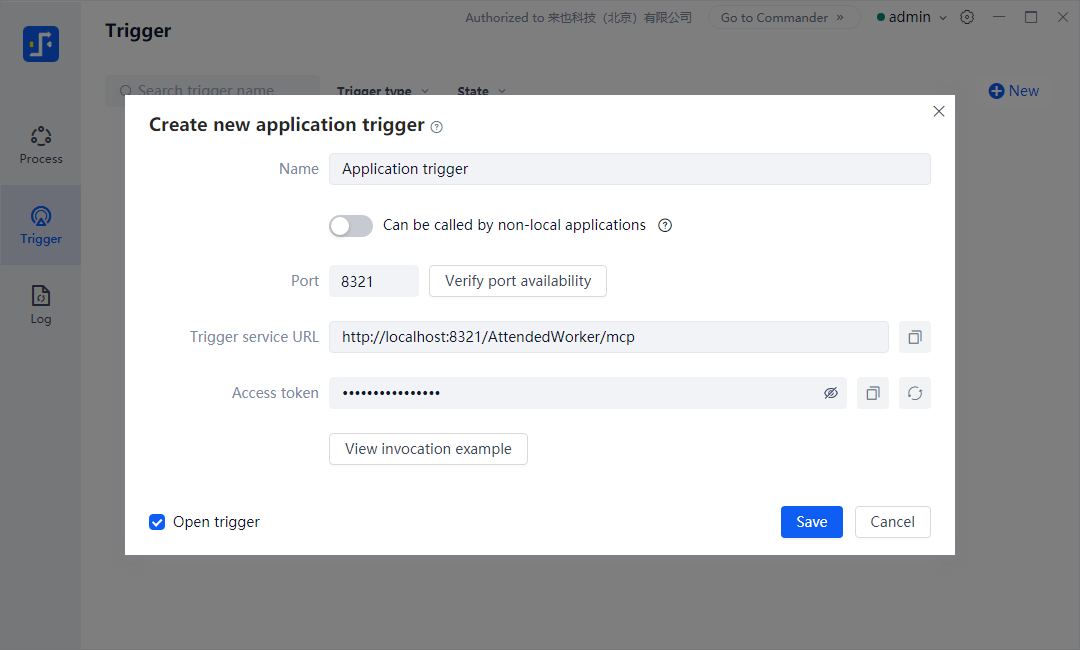
Task: Uncheck the Open trigger checkbox
Action: [x=157, y=522]
